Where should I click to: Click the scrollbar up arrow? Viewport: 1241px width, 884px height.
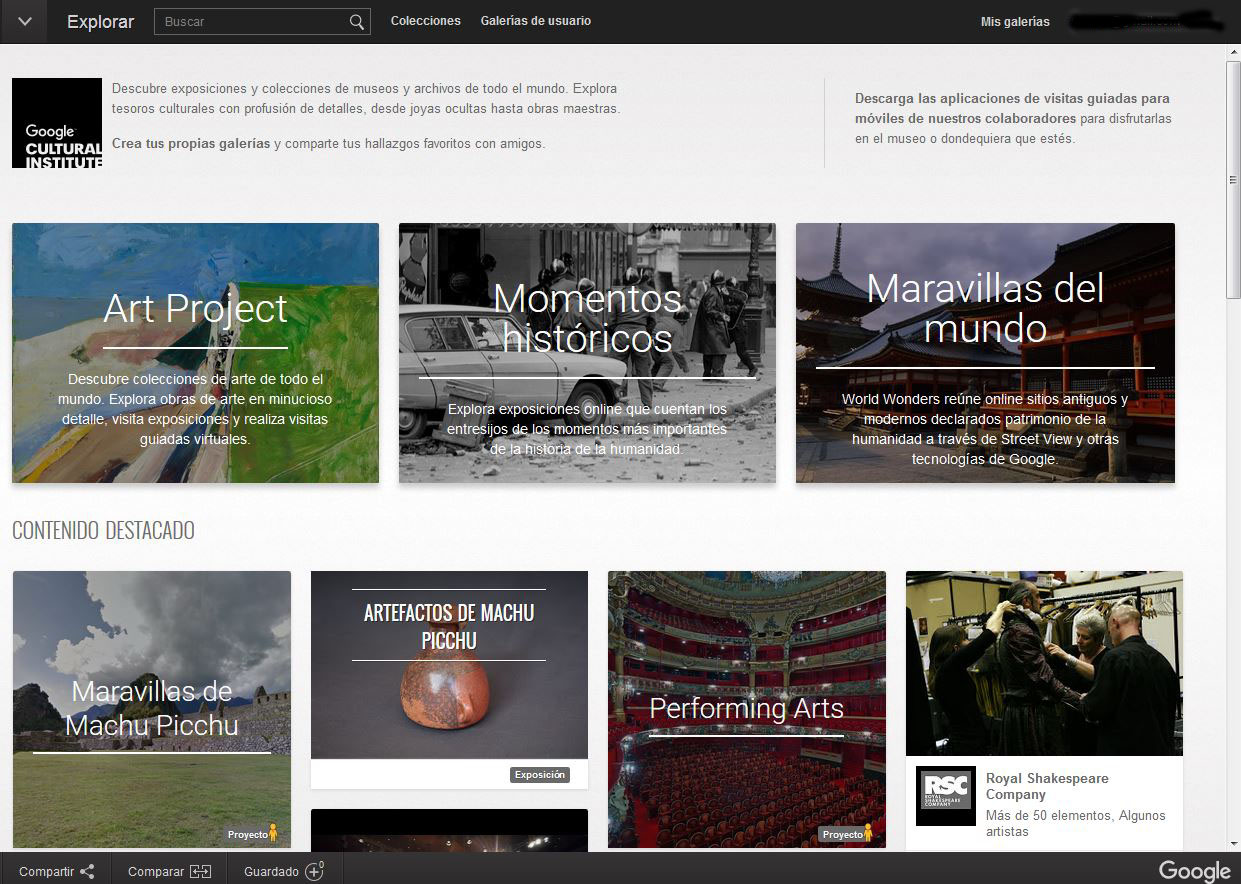click(1233, 52)
